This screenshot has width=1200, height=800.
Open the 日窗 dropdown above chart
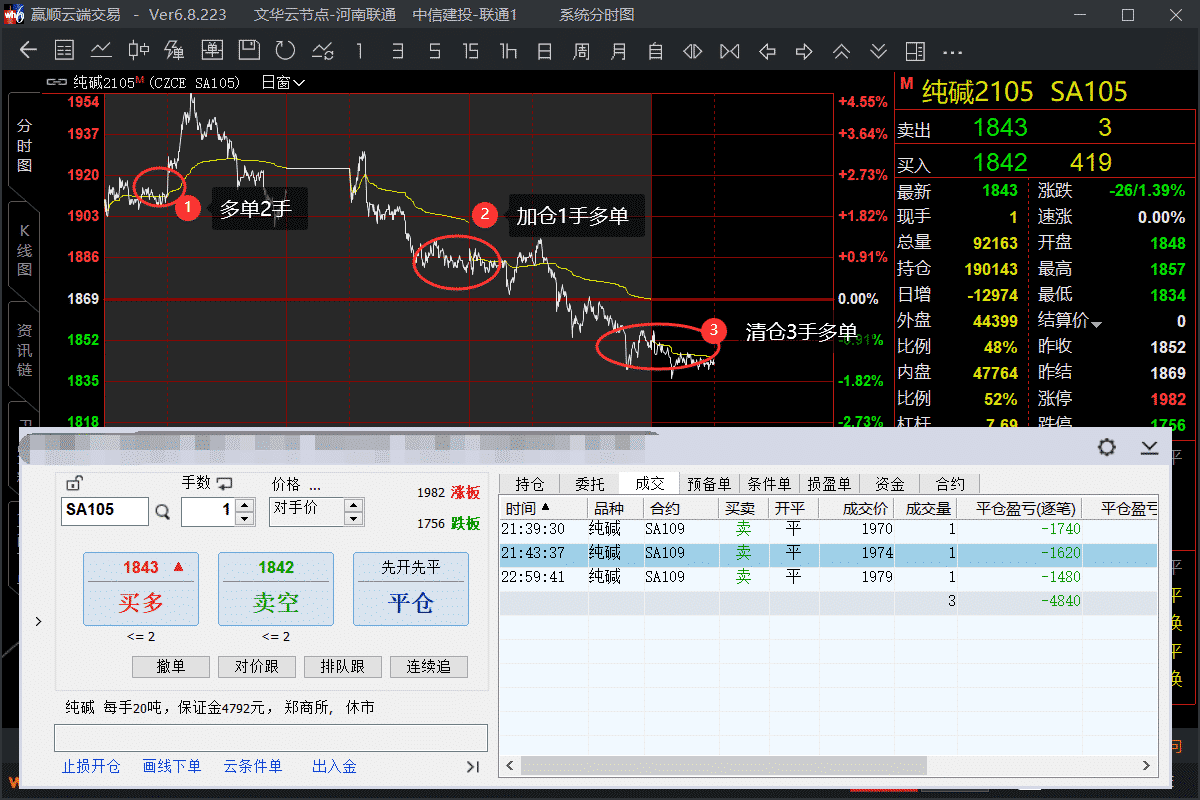coord(283,83)
